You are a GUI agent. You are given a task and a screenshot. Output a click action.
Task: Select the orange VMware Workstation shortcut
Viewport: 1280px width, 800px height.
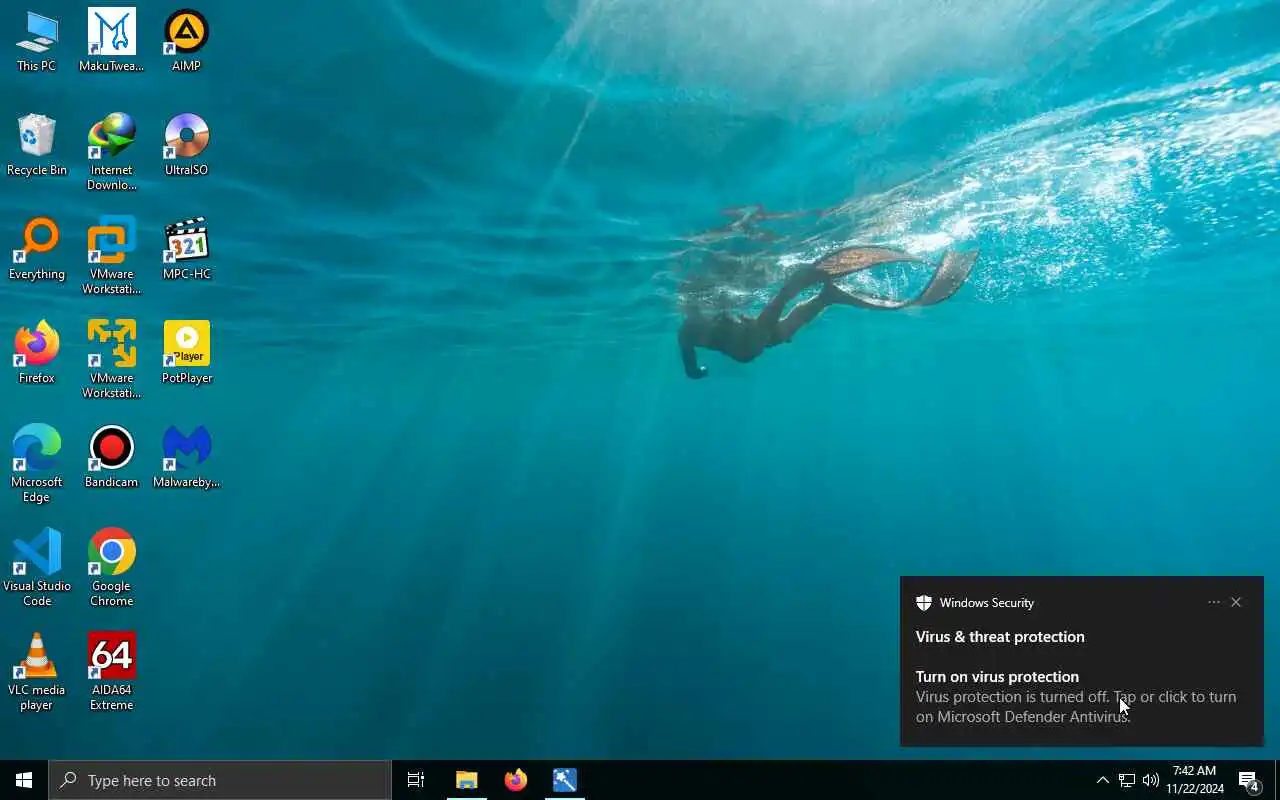click(111, 360)
